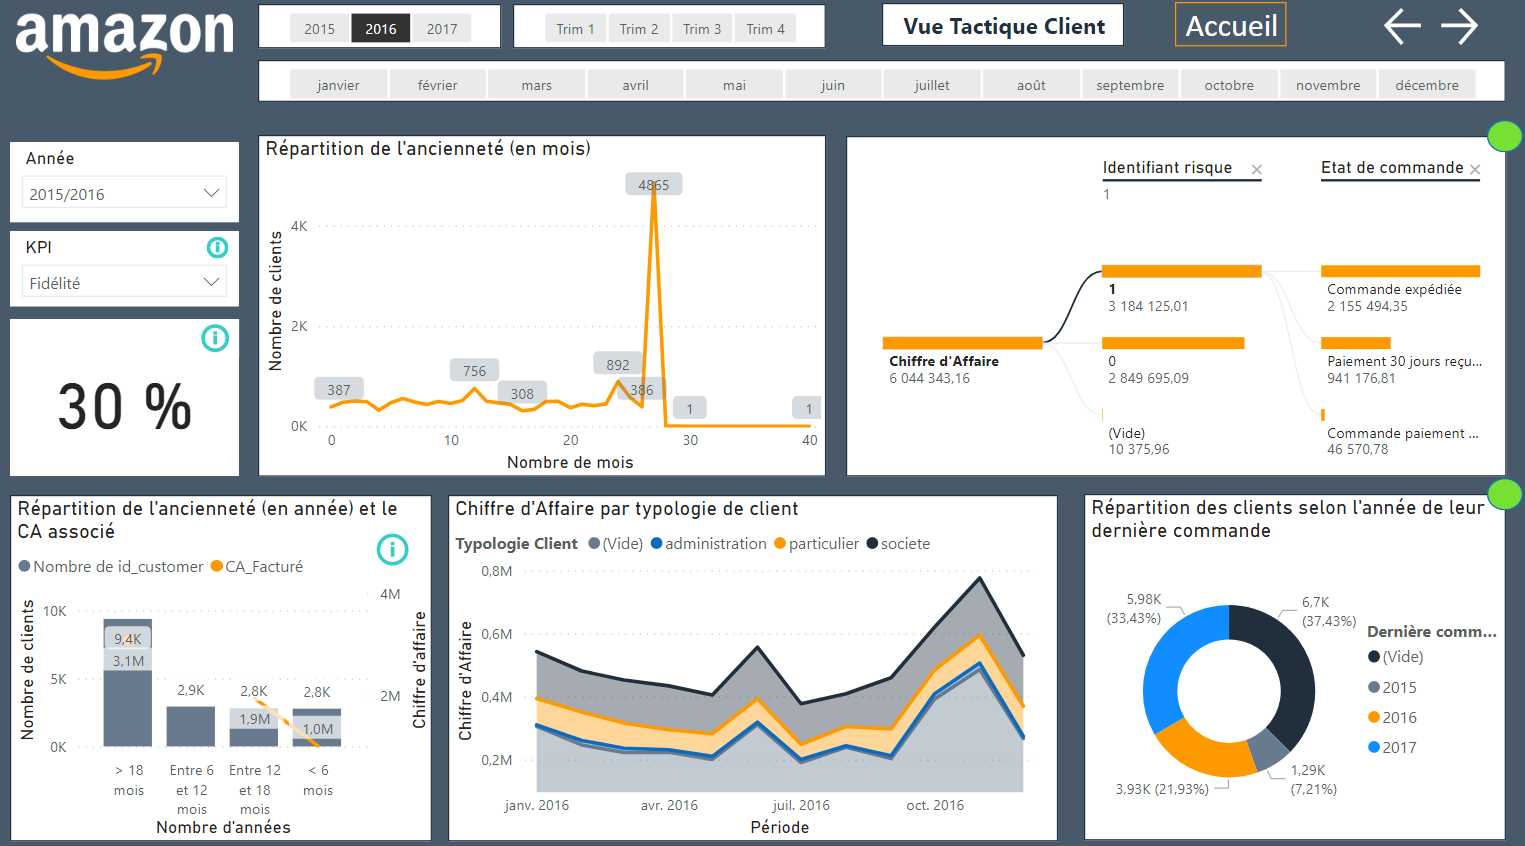Filter on septembre month
Screen dimensions: 1525x846
(1130, 85)
